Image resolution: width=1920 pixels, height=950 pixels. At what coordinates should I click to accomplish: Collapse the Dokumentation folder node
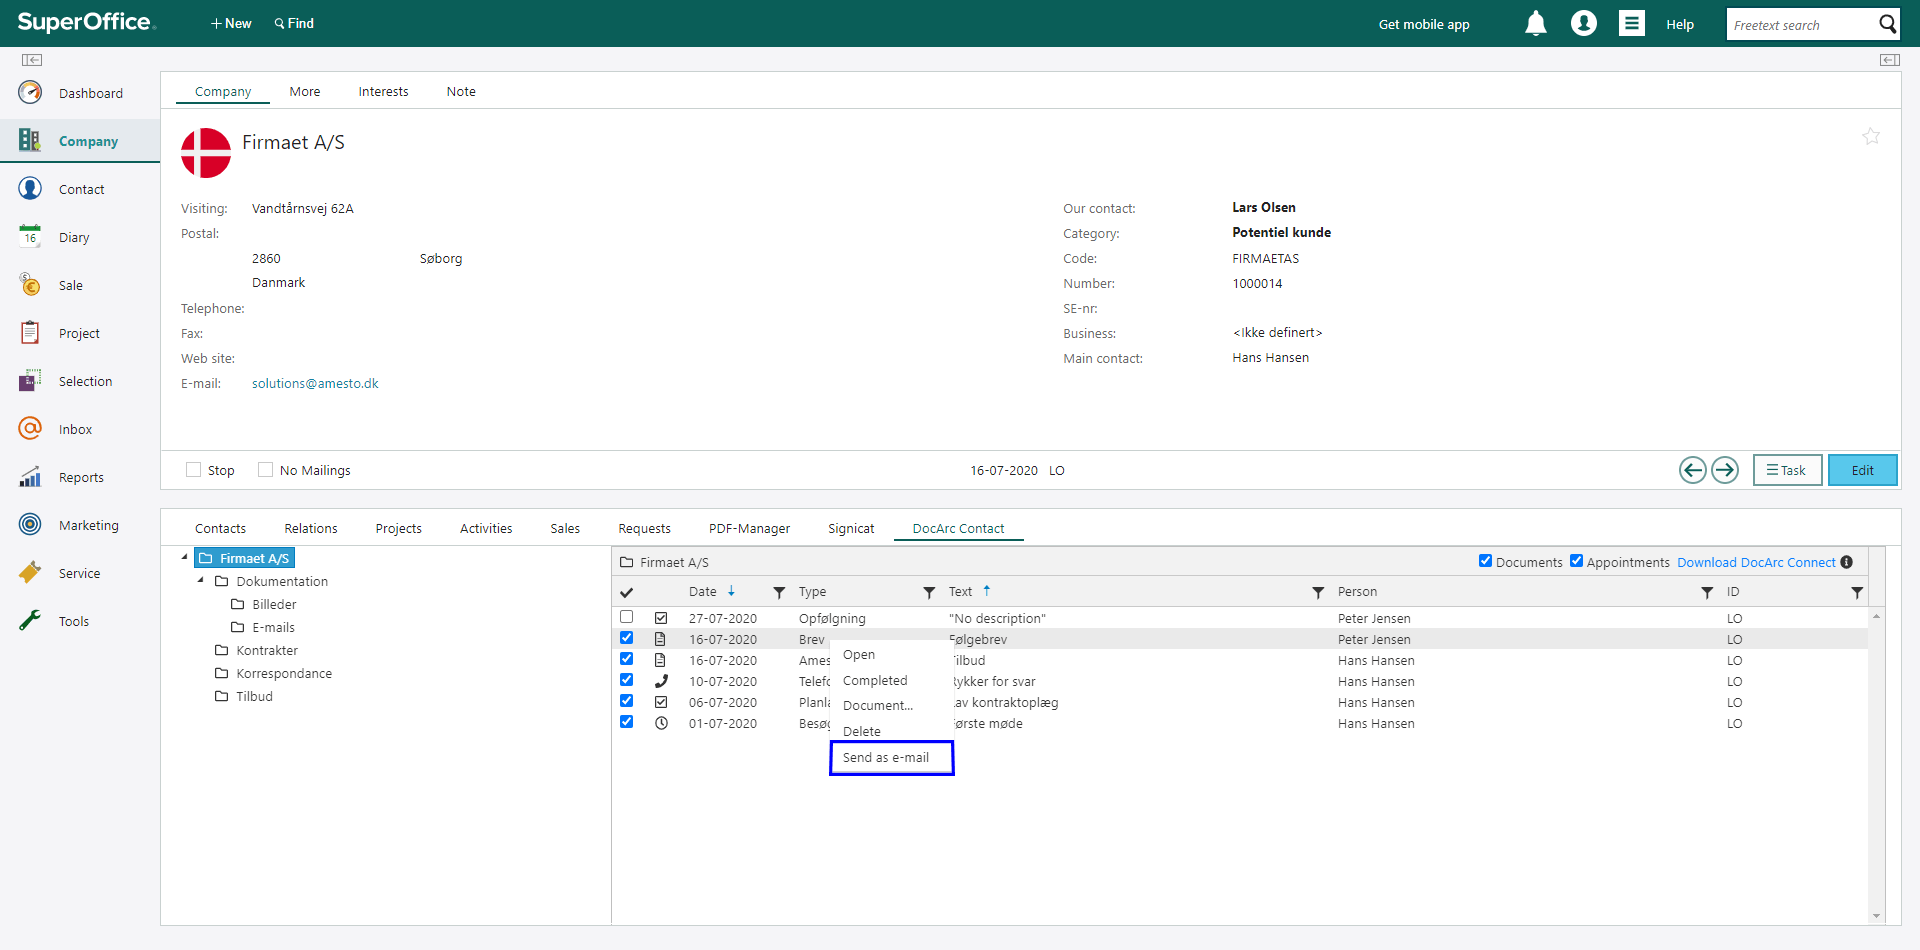201,580
